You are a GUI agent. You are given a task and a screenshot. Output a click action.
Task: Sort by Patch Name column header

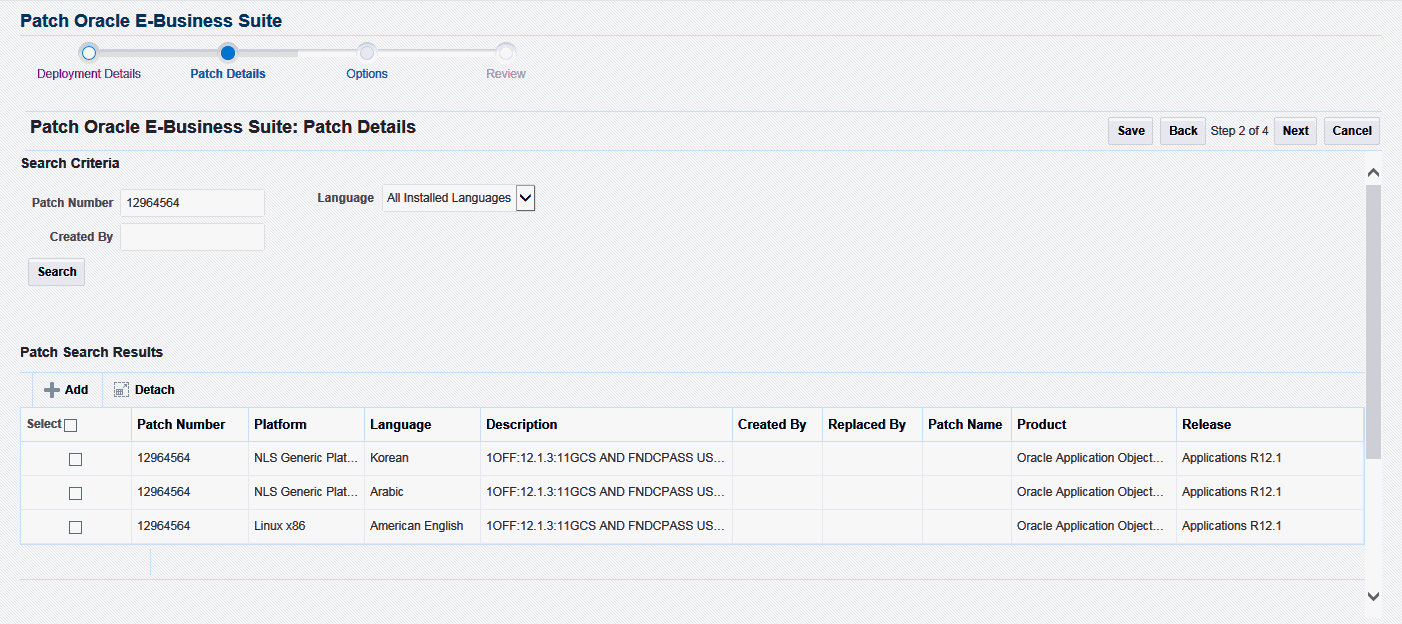pos(965,425)
